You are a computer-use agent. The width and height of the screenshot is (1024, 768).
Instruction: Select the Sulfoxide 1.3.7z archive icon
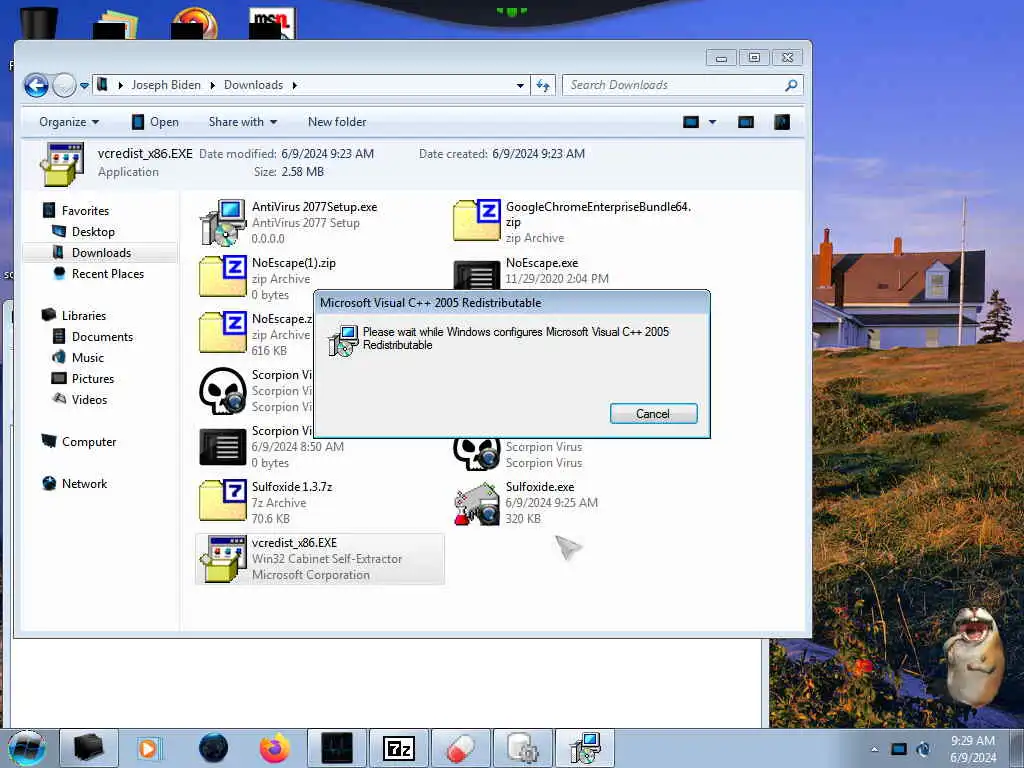pos(223,500)
